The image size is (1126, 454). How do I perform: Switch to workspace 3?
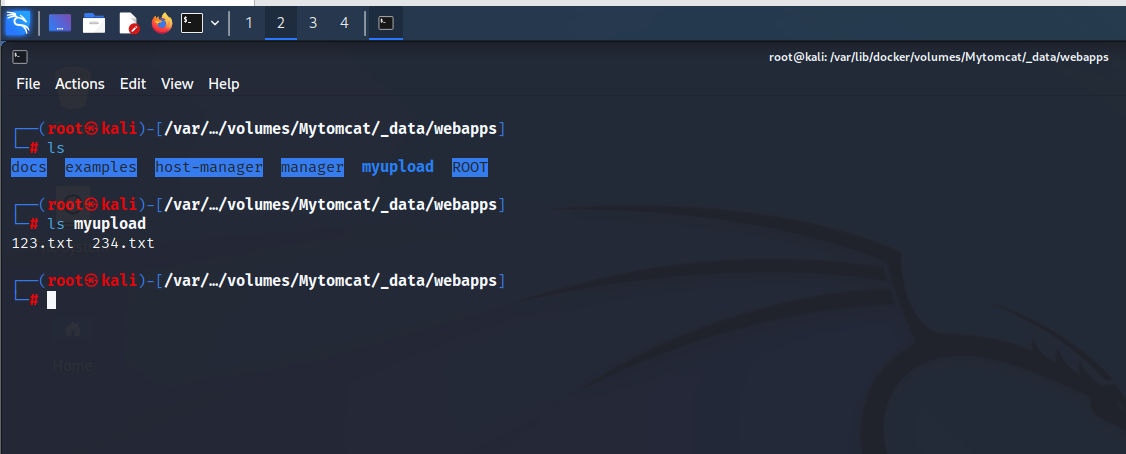[x=313, y=23]
